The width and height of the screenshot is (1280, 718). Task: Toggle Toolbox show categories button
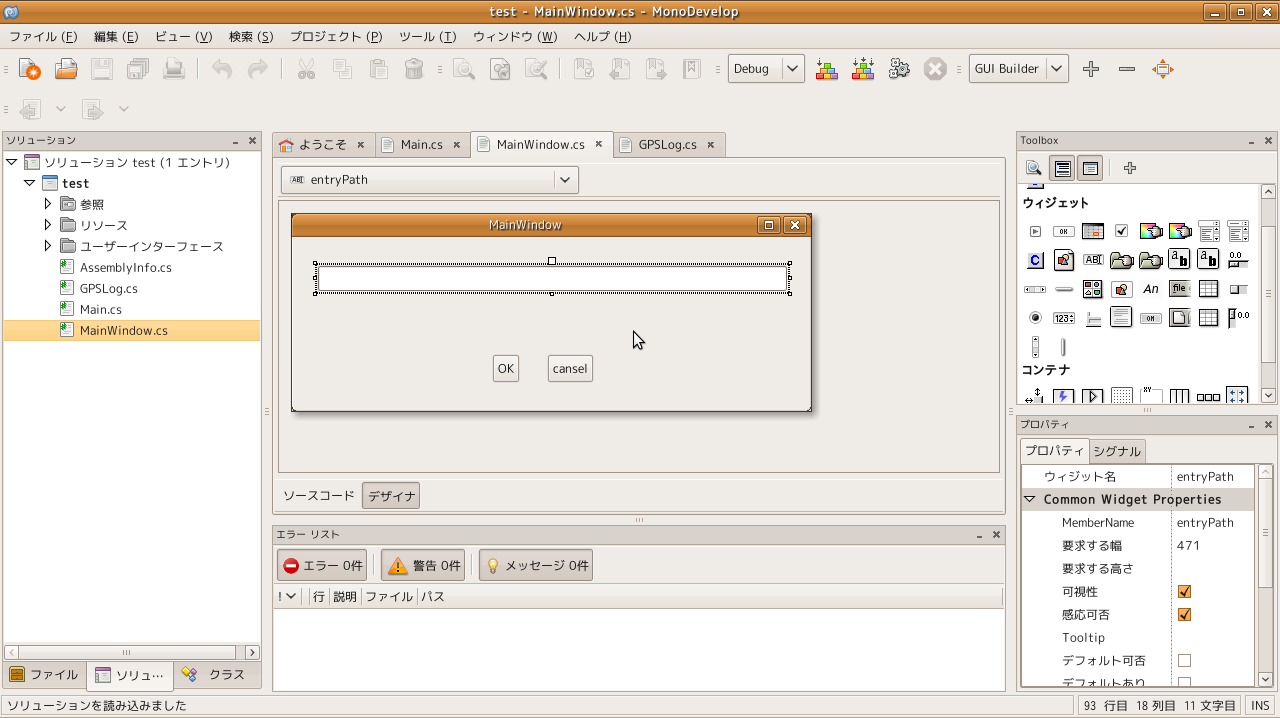pos(1062,168)
